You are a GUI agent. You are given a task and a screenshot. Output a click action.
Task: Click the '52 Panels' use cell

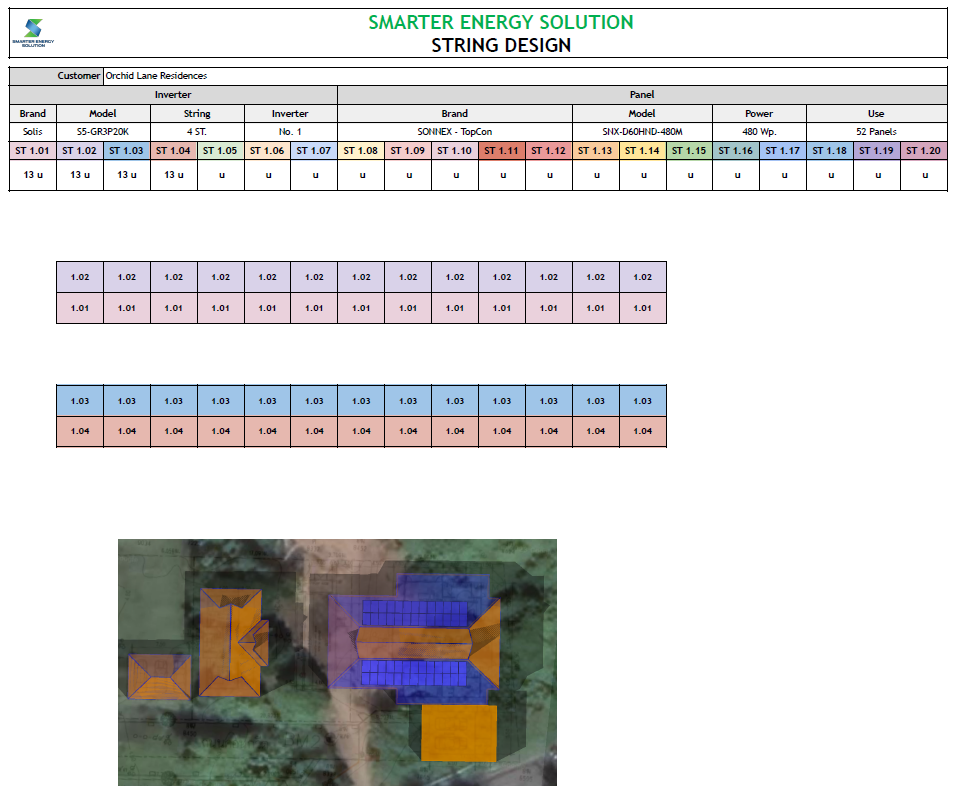tap(876, 132)
